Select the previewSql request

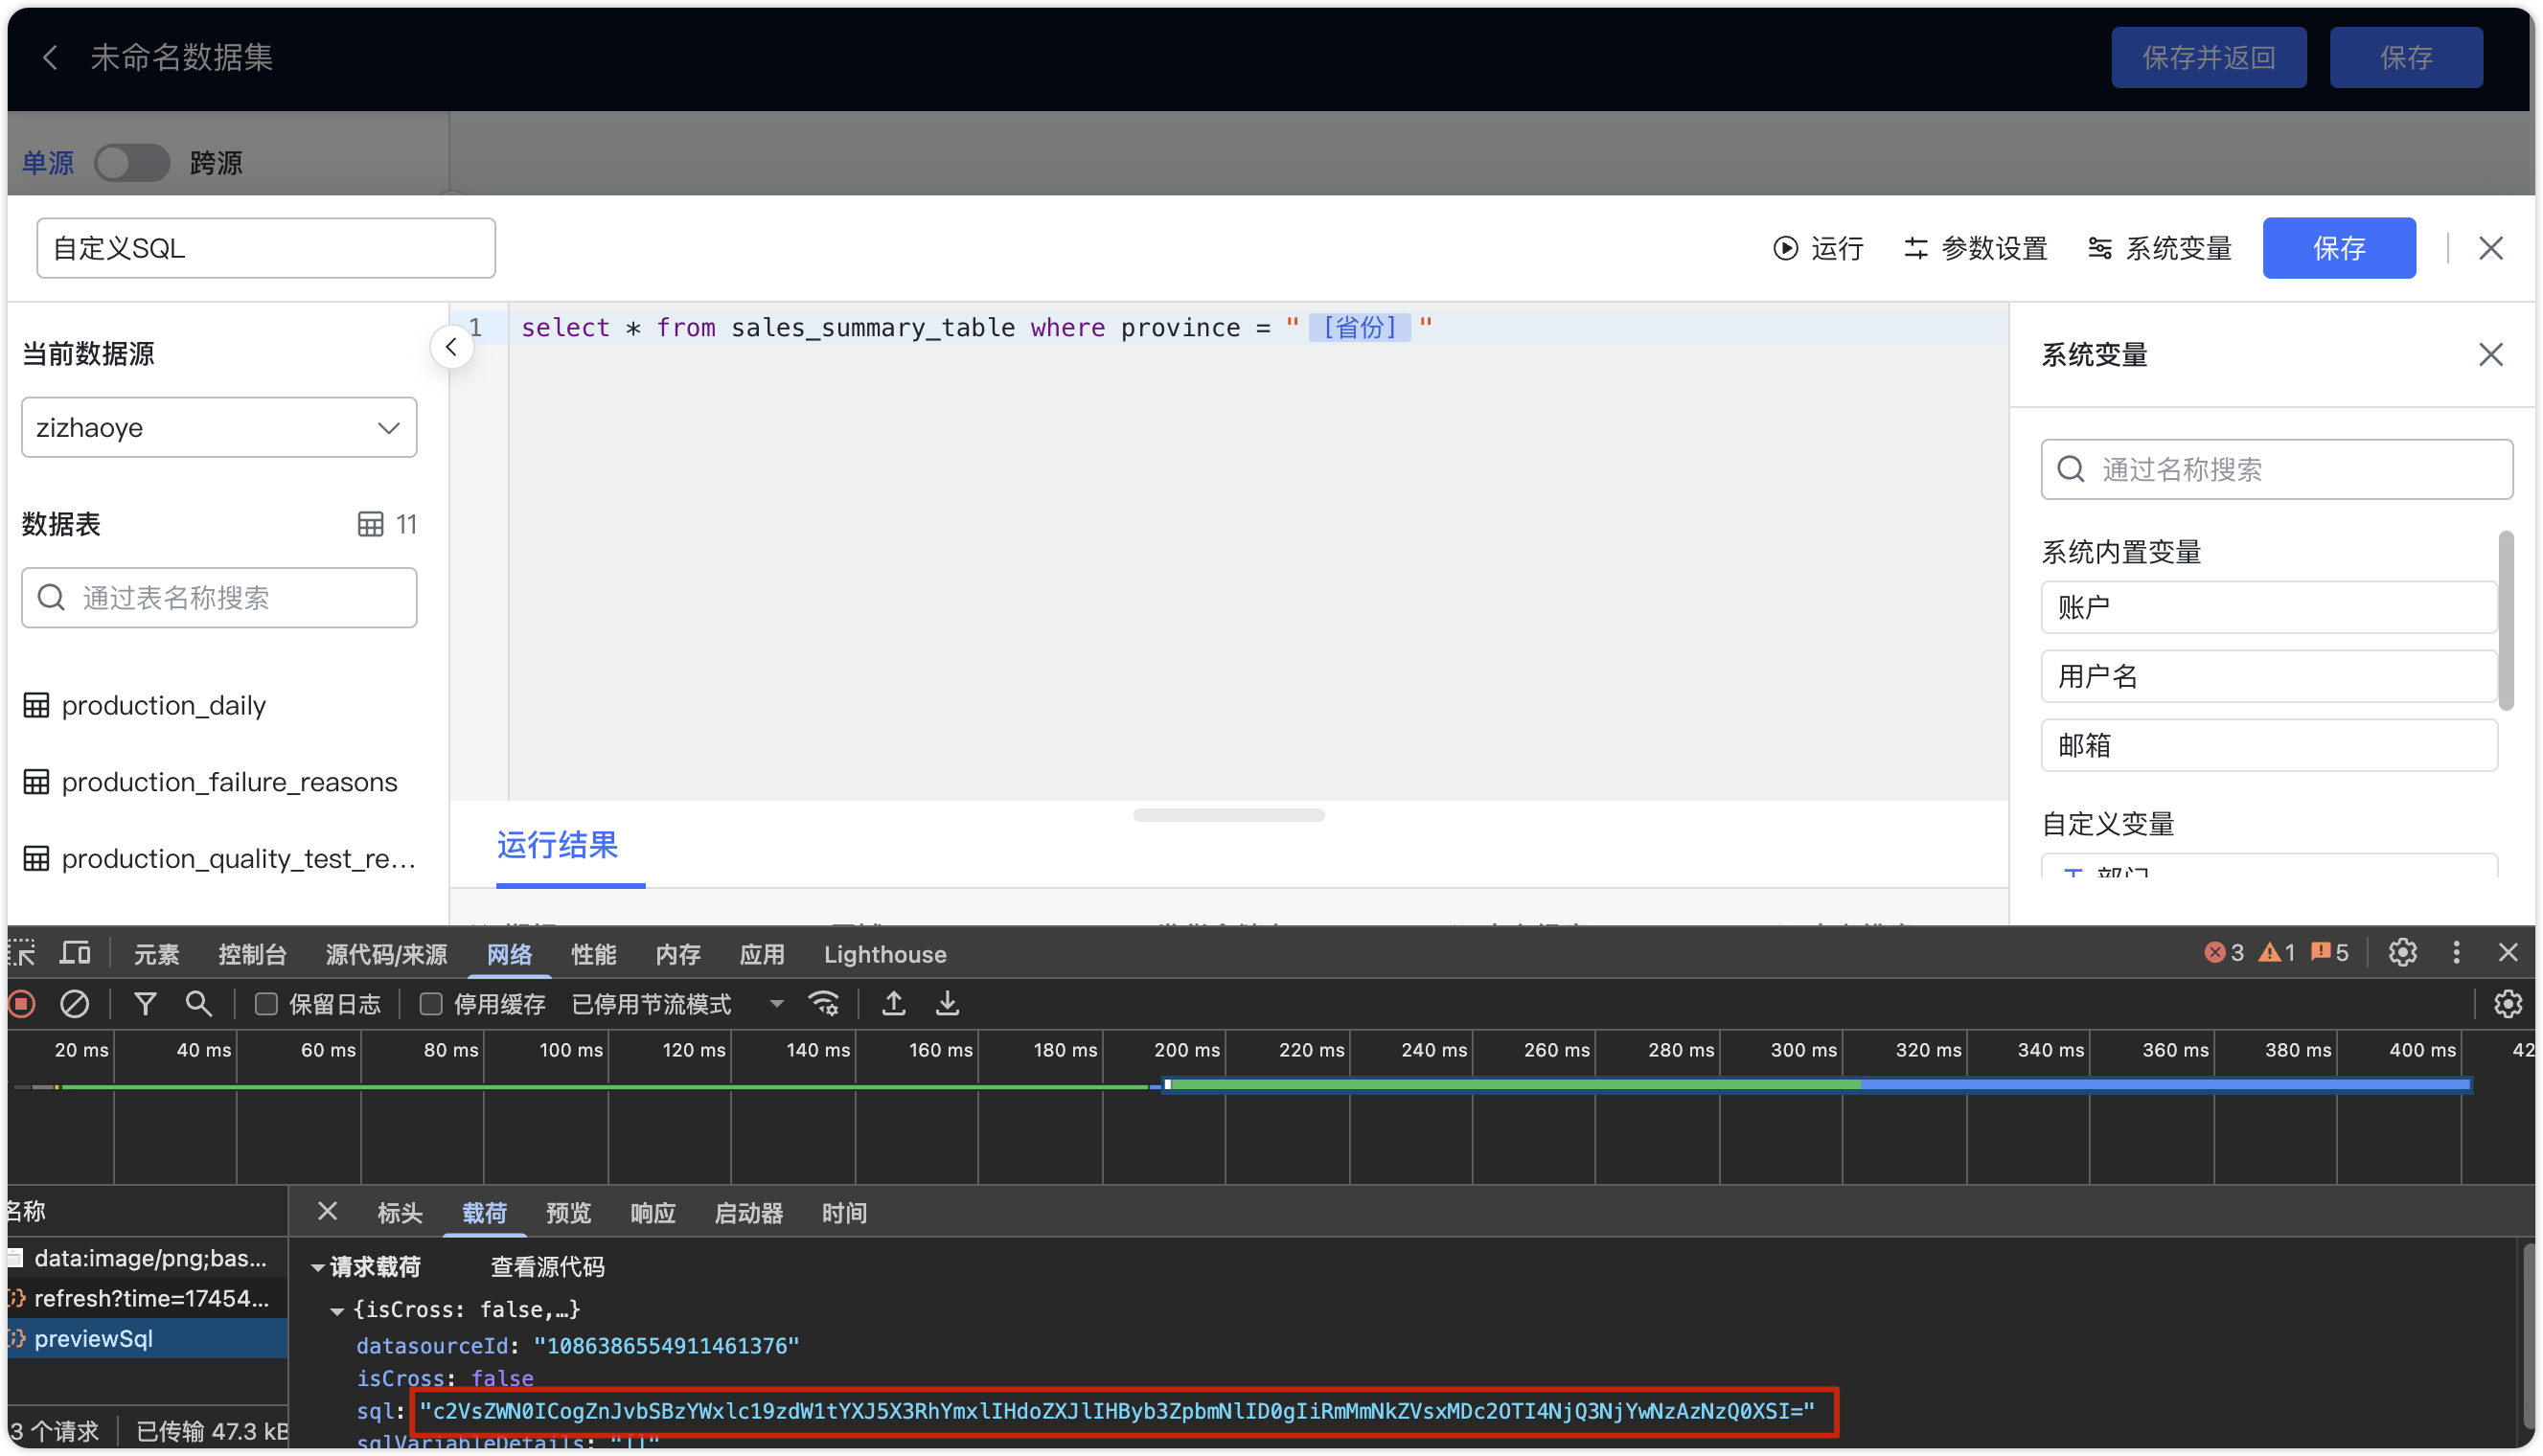tap(147, 1338)
